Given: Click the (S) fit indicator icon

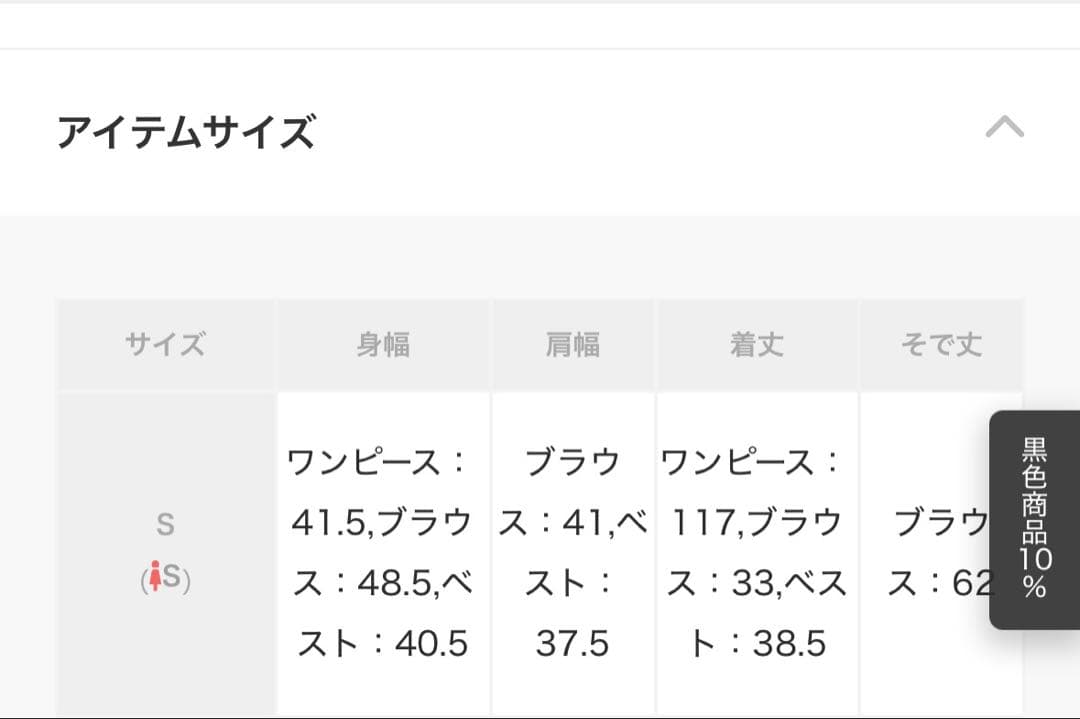Looking at the screenshot, I should point(167,577).
